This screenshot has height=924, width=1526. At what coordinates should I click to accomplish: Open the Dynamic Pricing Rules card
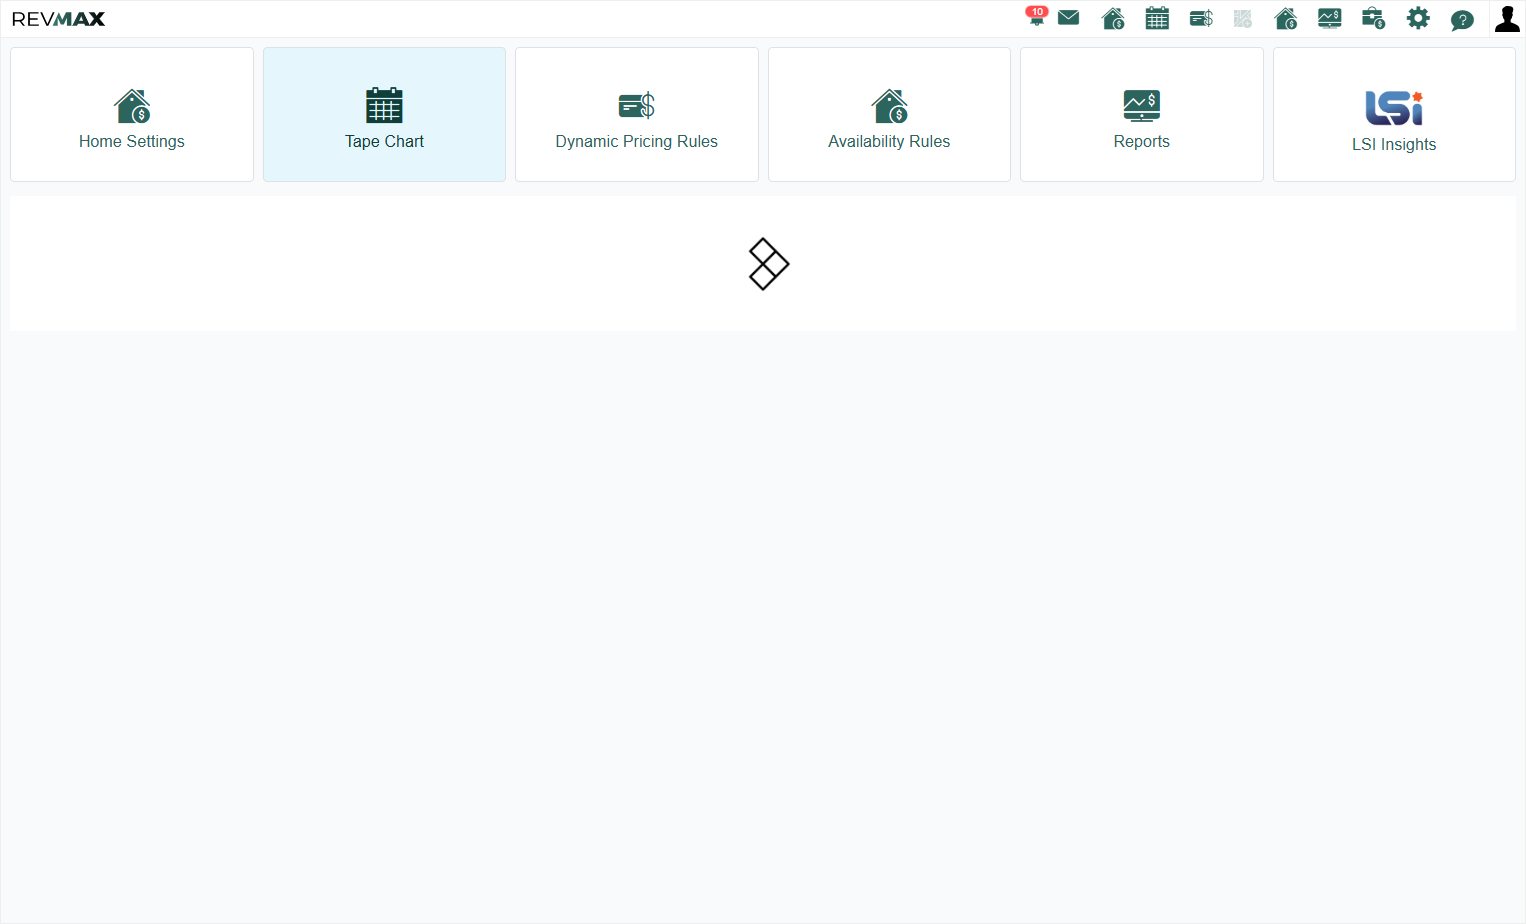point(637,114)
